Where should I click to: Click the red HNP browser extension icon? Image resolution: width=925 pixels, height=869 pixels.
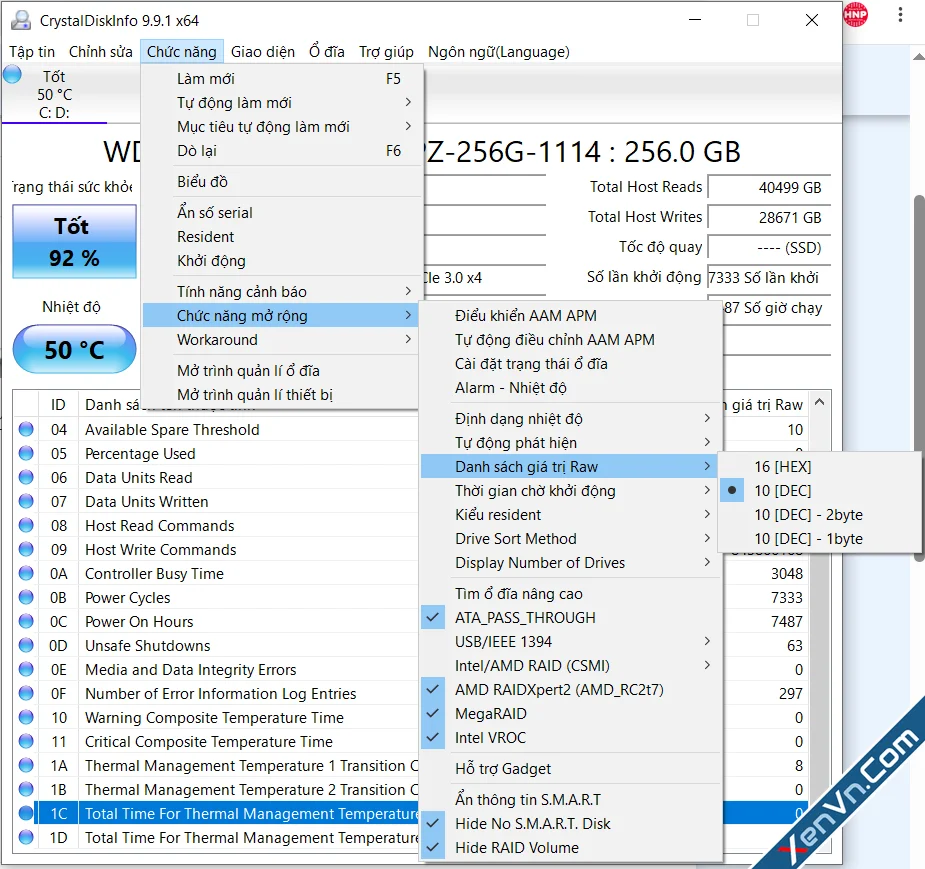pyautogui.click(x=855, y=15)
